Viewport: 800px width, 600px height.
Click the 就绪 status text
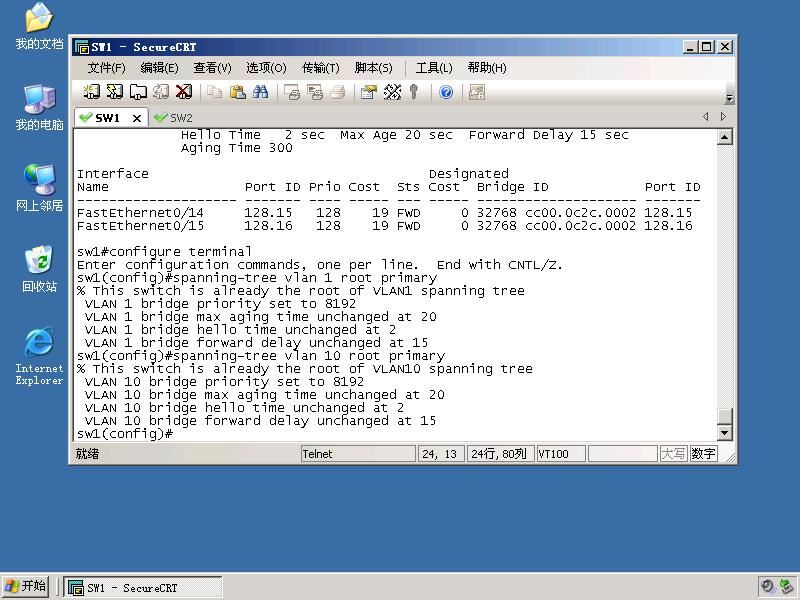pos(87,454)
